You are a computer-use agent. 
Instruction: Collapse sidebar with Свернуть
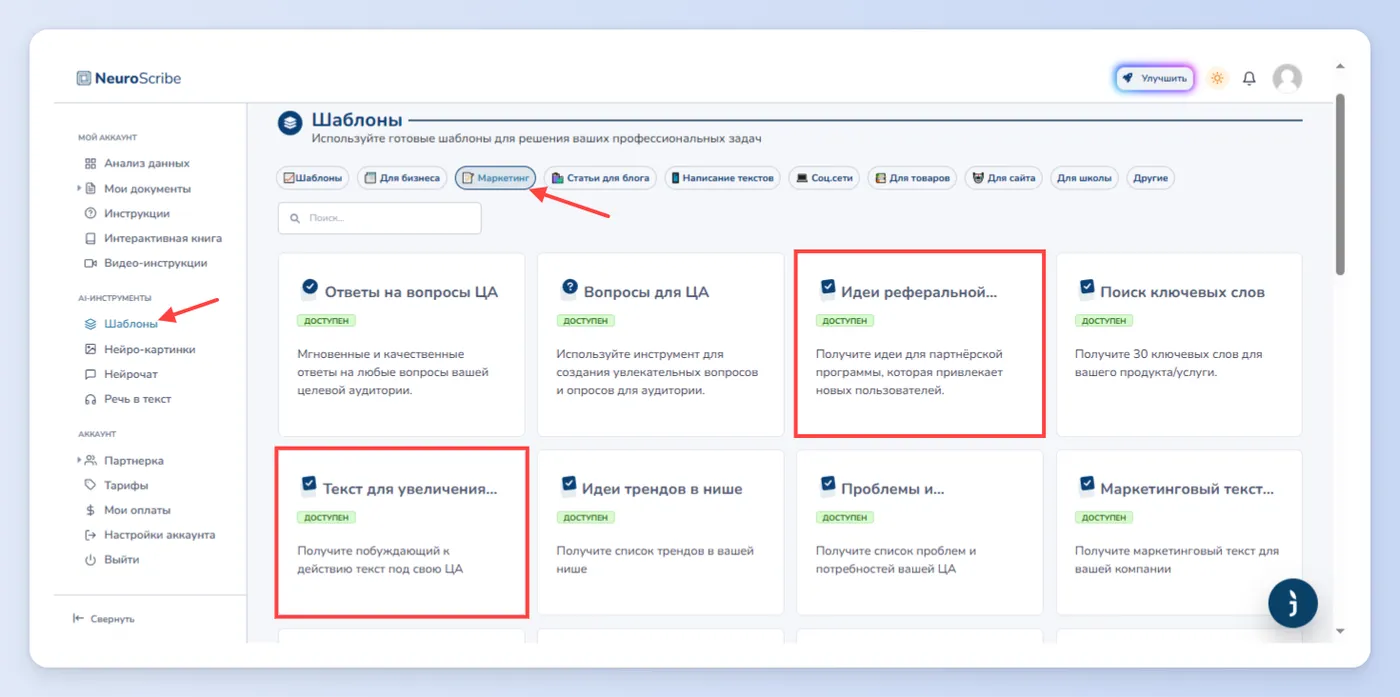pos(104,619)
